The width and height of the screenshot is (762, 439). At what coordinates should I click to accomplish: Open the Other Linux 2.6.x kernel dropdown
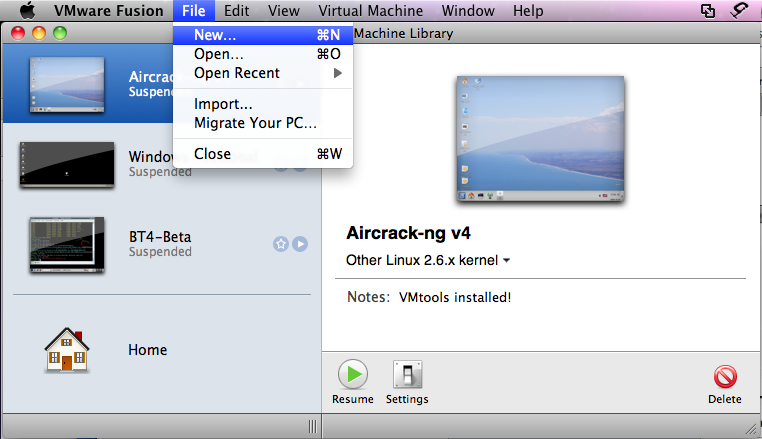[428, 261]
